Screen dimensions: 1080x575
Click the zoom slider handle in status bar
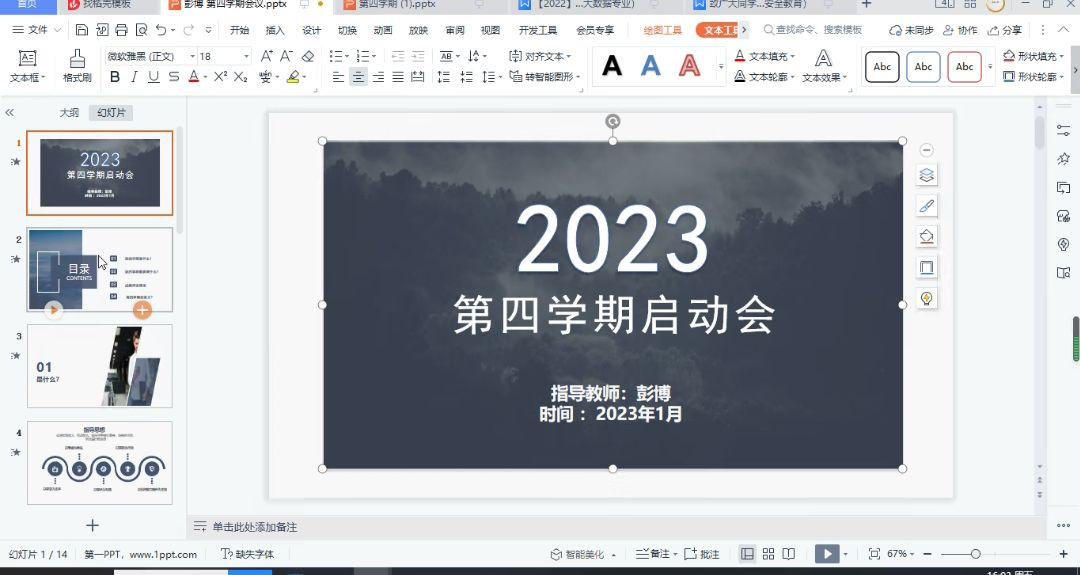click(x=975, y=554)
